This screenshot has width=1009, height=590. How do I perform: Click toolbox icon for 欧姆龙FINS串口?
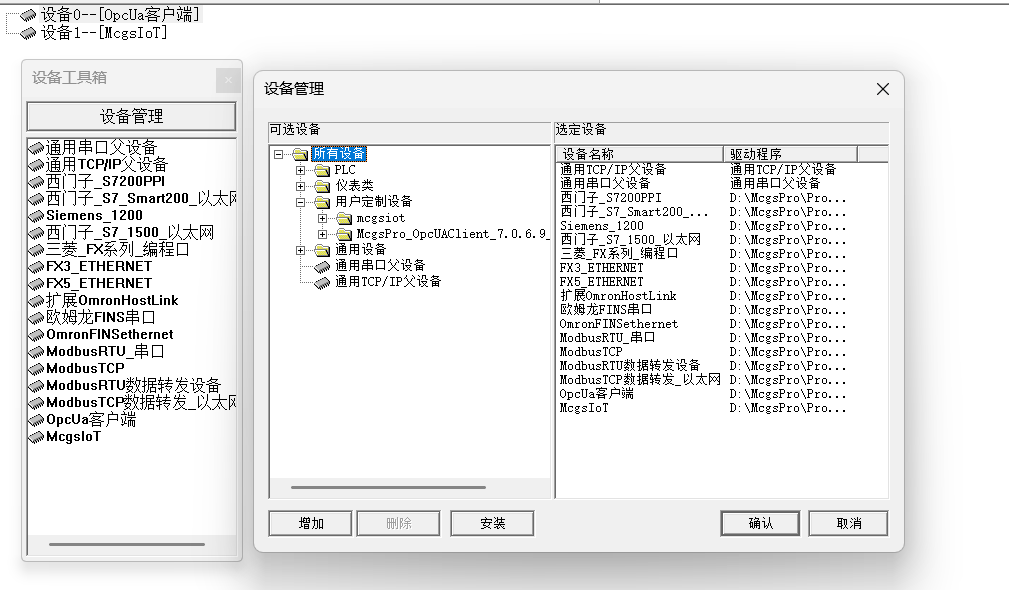pos(37,318)
